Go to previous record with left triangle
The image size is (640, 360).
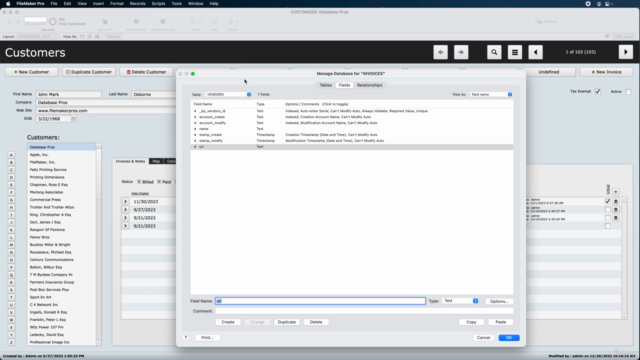[536, 52]
